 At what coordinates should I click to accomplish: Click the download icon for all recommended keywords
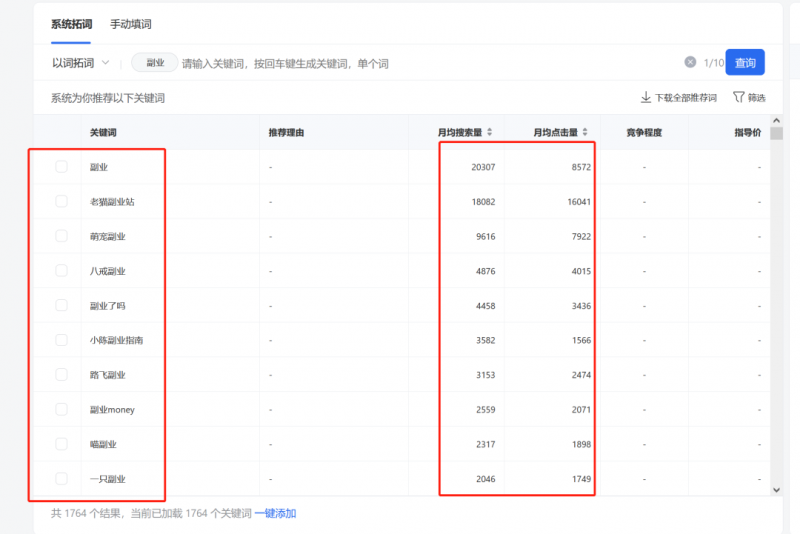coord(646,98)
